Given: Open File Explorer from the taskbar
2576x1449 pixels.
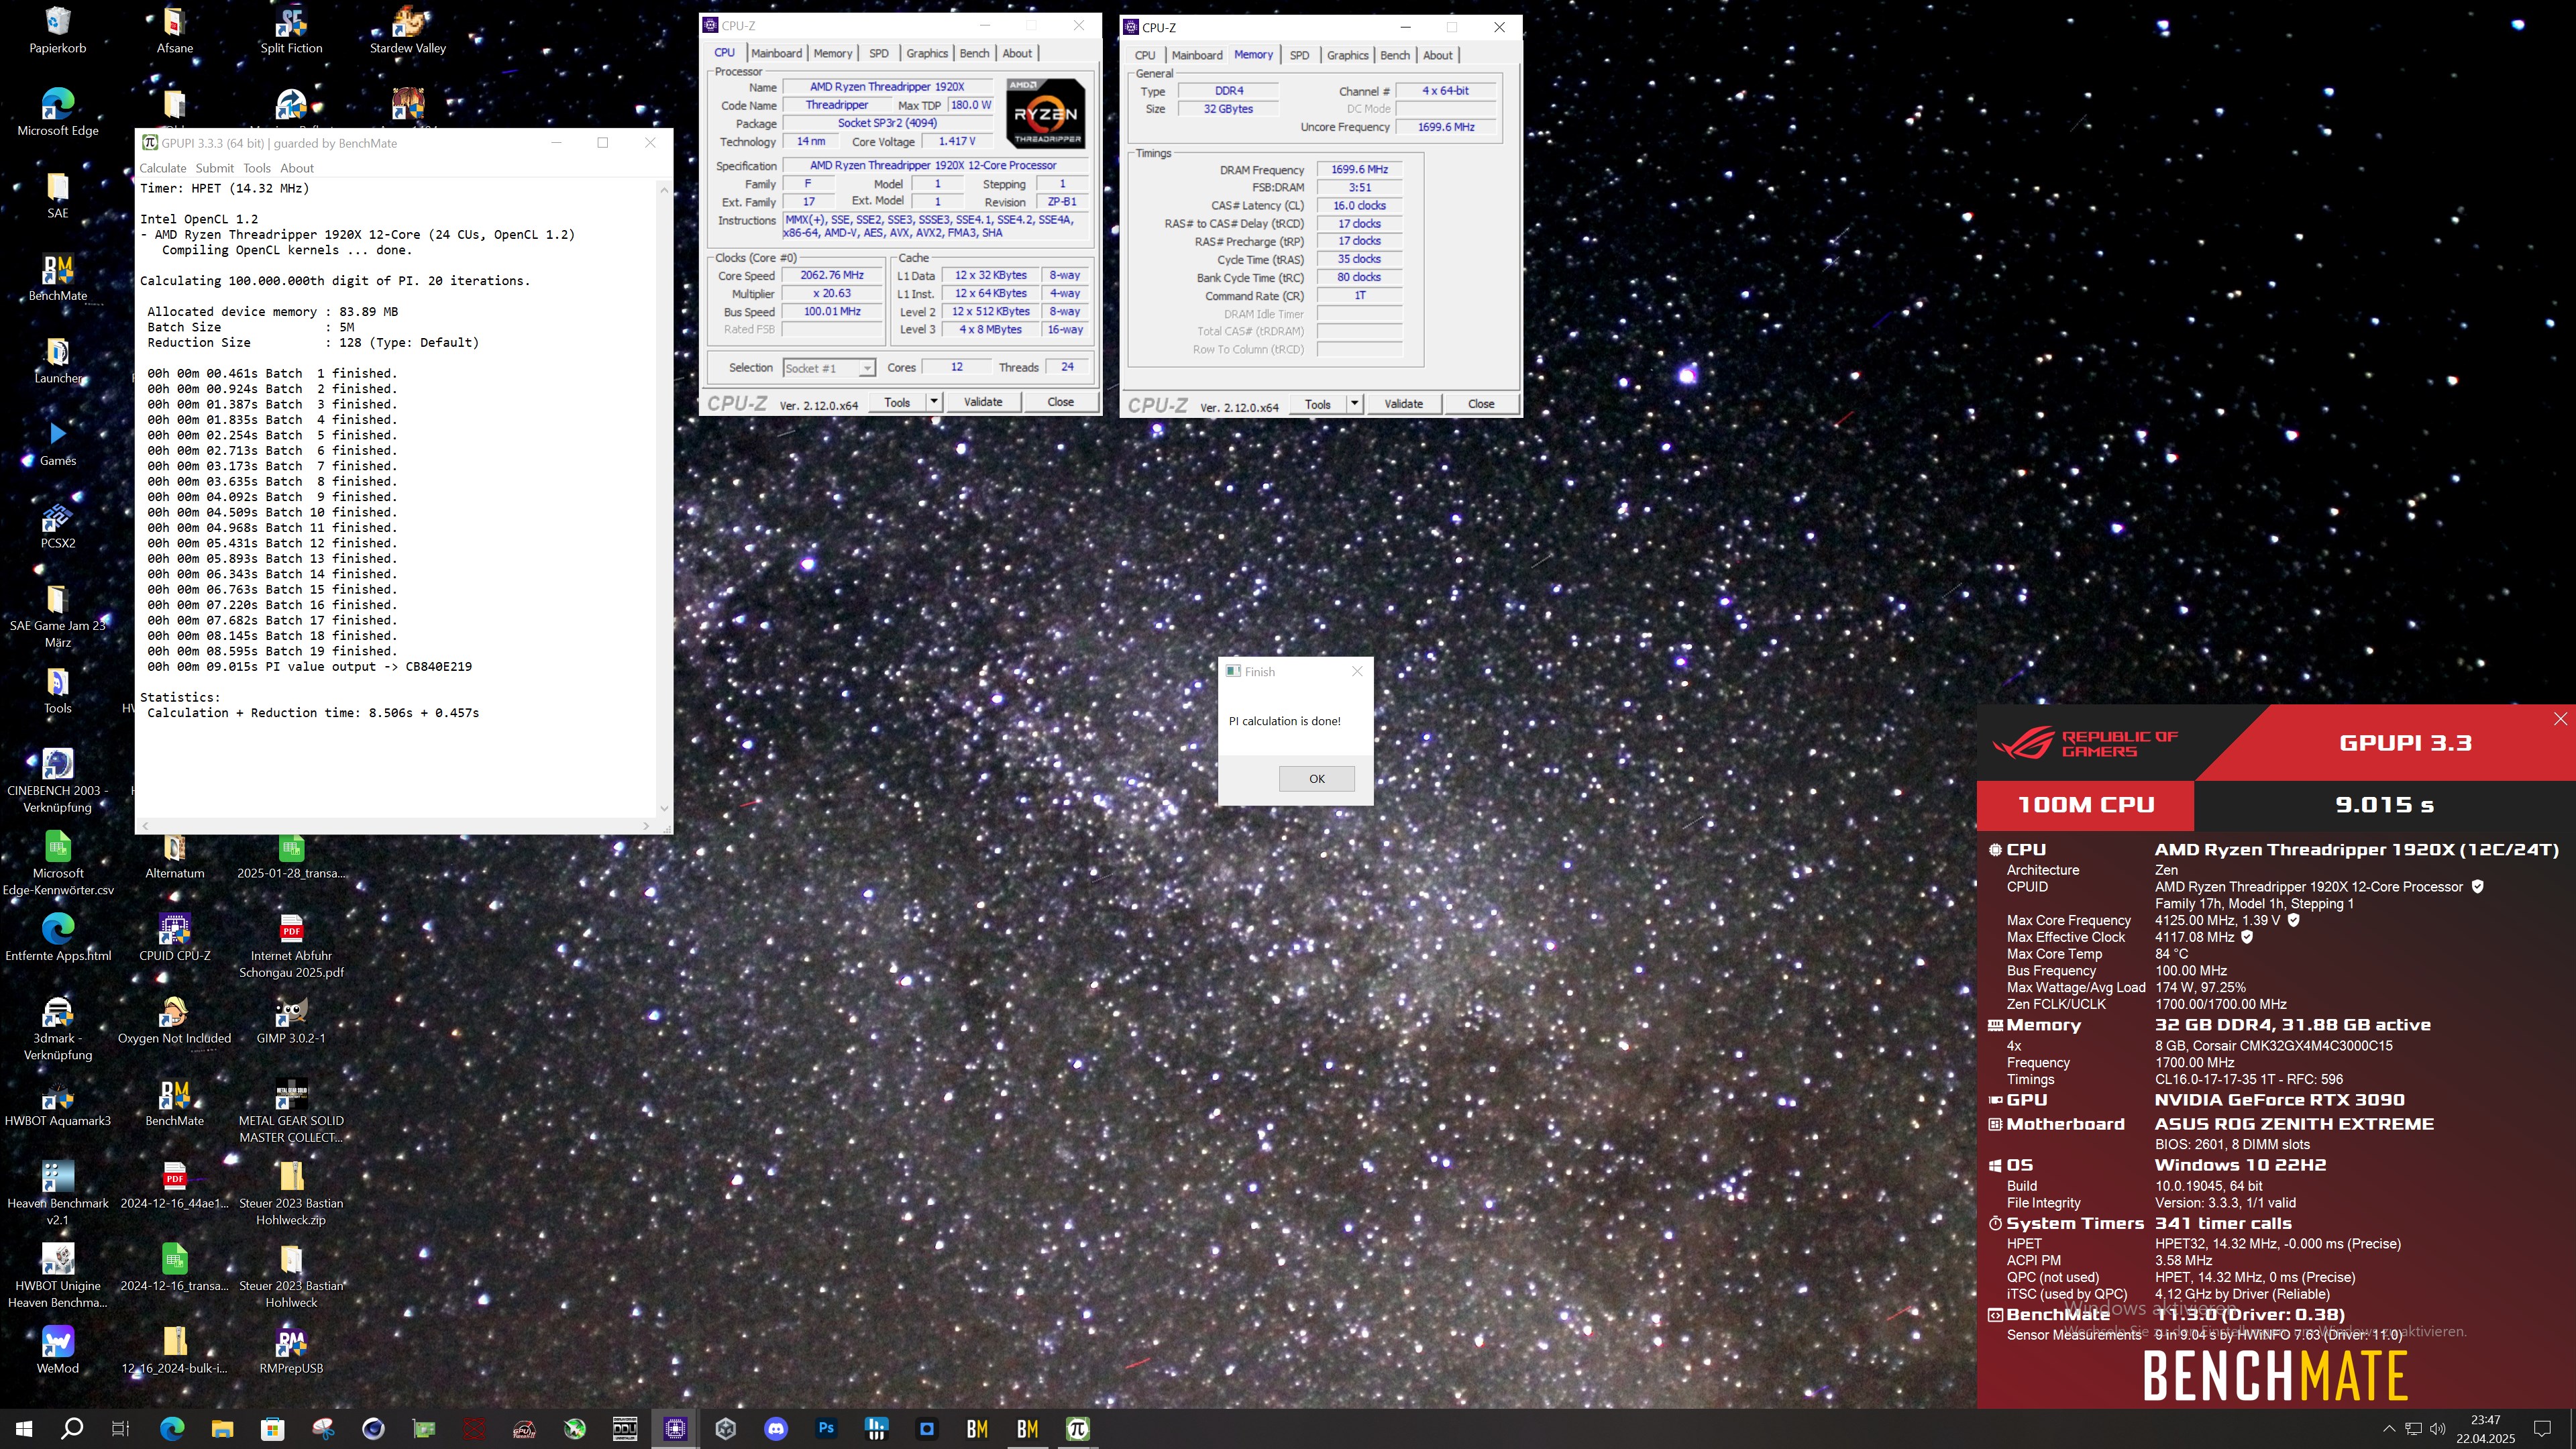Looking at the screenshot, I should (x=222, y=1429).
